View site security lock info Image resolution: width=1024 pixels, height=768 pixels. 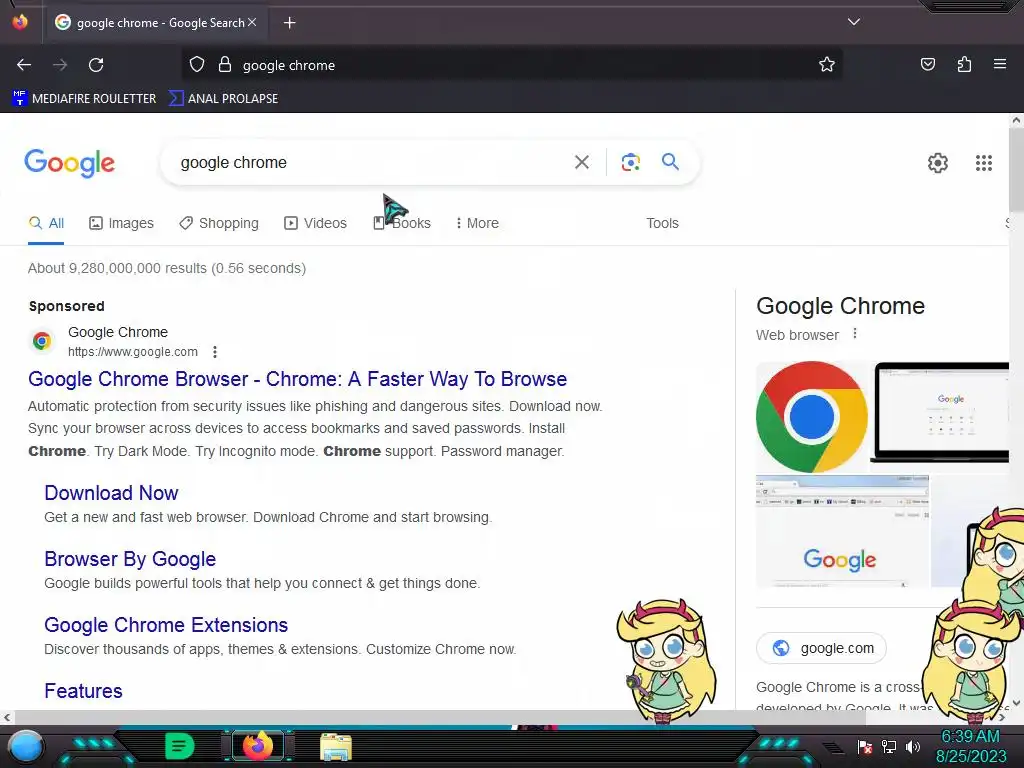225,65
